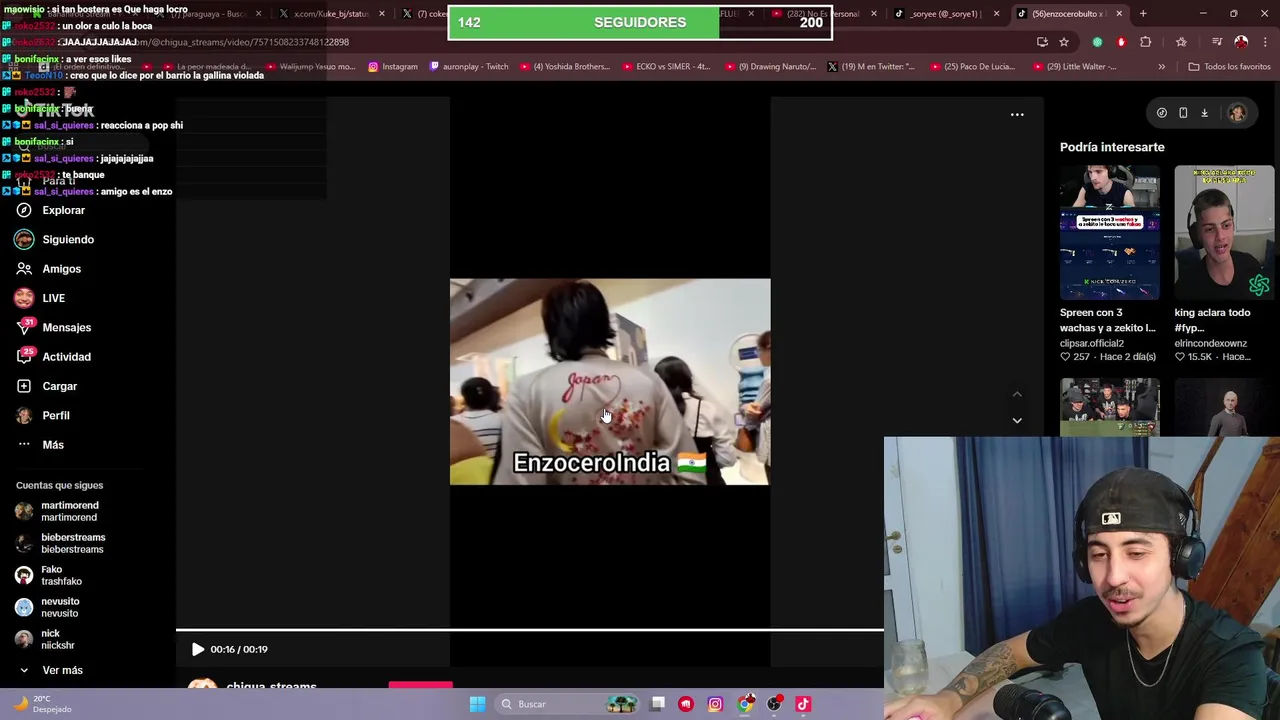
Task: Open TikTok app from taskbar
Action: coord(803,704)
